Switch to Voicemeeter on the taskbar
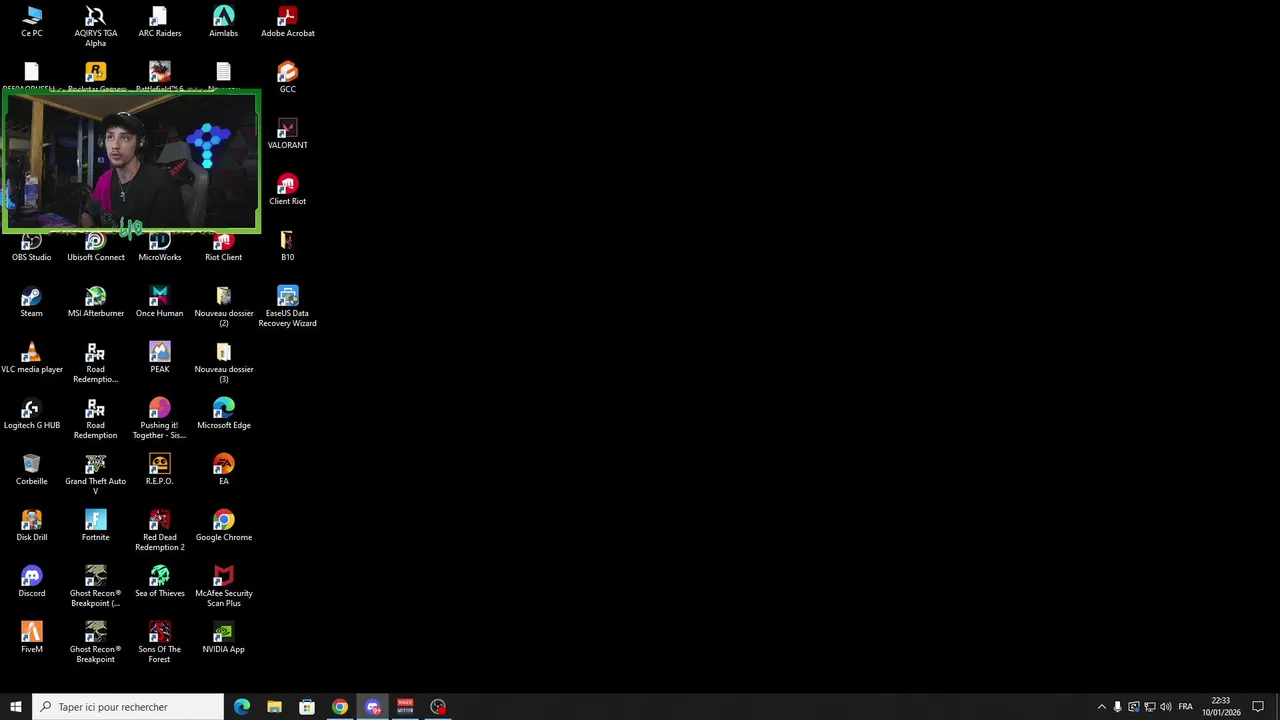The image size is (1280, 720). (x=405, y=707)
